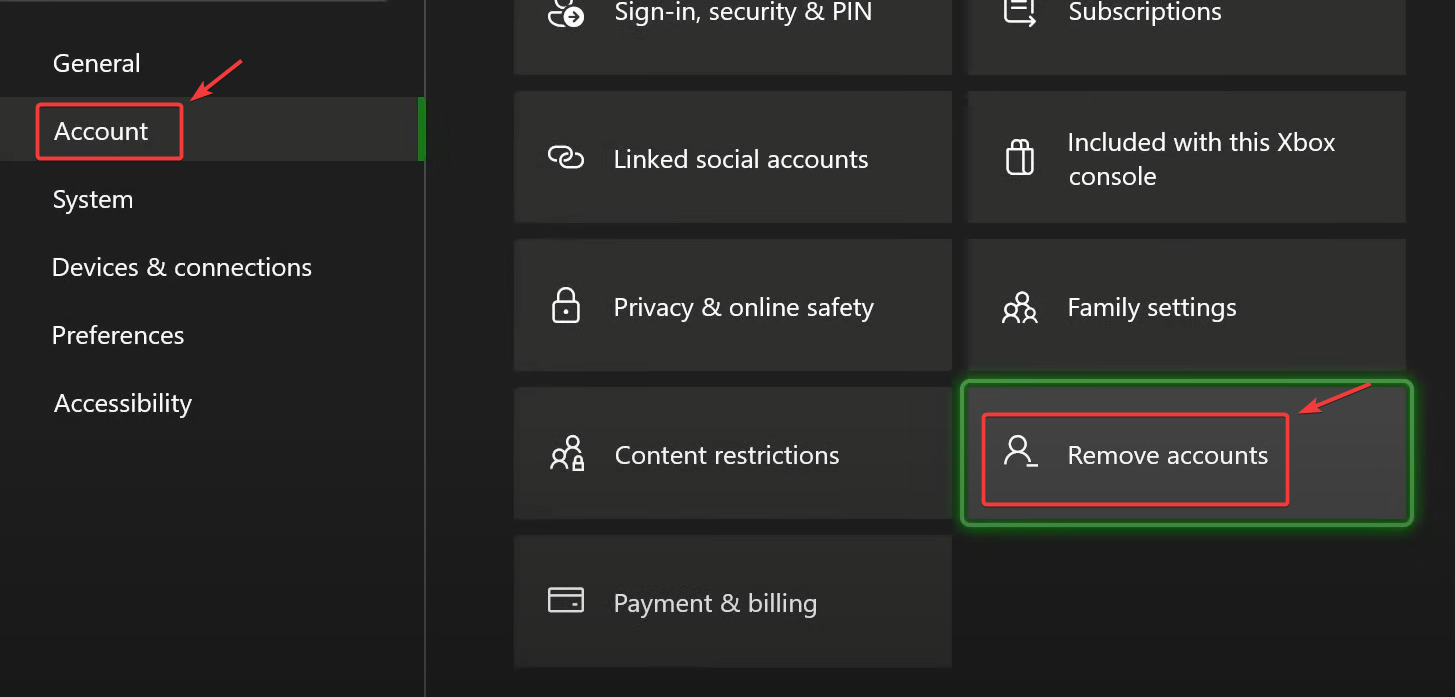The image size is (1455, 697).
Task: Open Devices & connections category
Action: [182, 267]
